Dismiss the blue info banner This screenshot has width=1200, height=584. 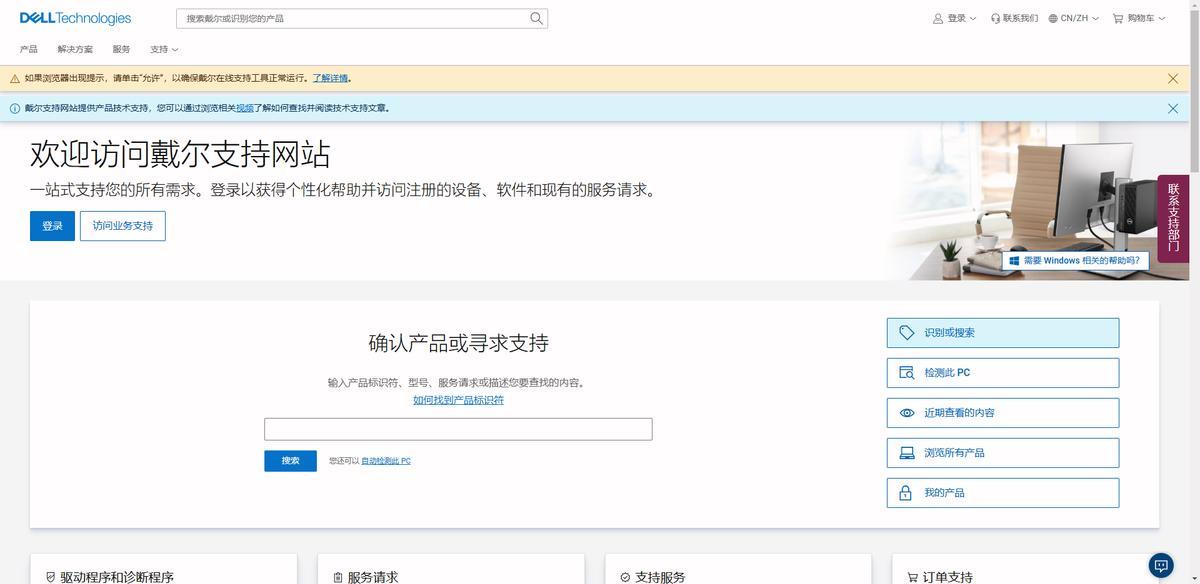[1173, 108]
